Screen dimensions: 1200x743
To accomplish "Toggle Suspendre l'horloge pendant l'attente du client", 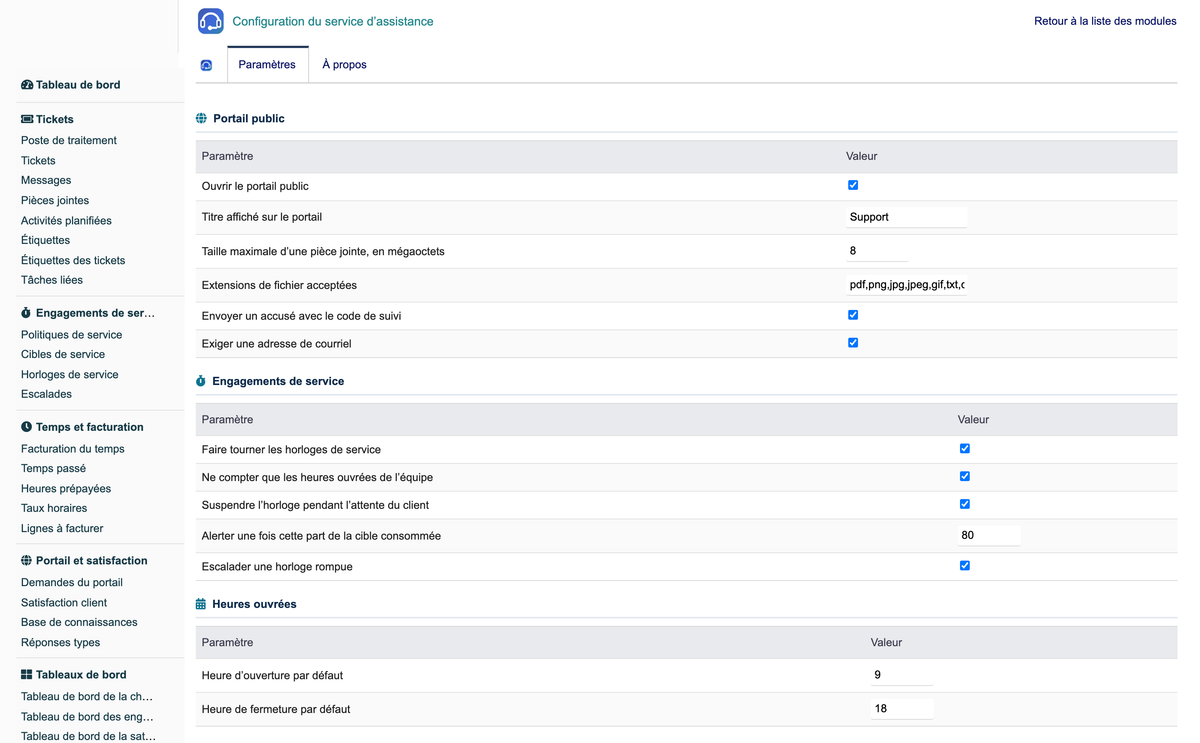I will 965,505.
